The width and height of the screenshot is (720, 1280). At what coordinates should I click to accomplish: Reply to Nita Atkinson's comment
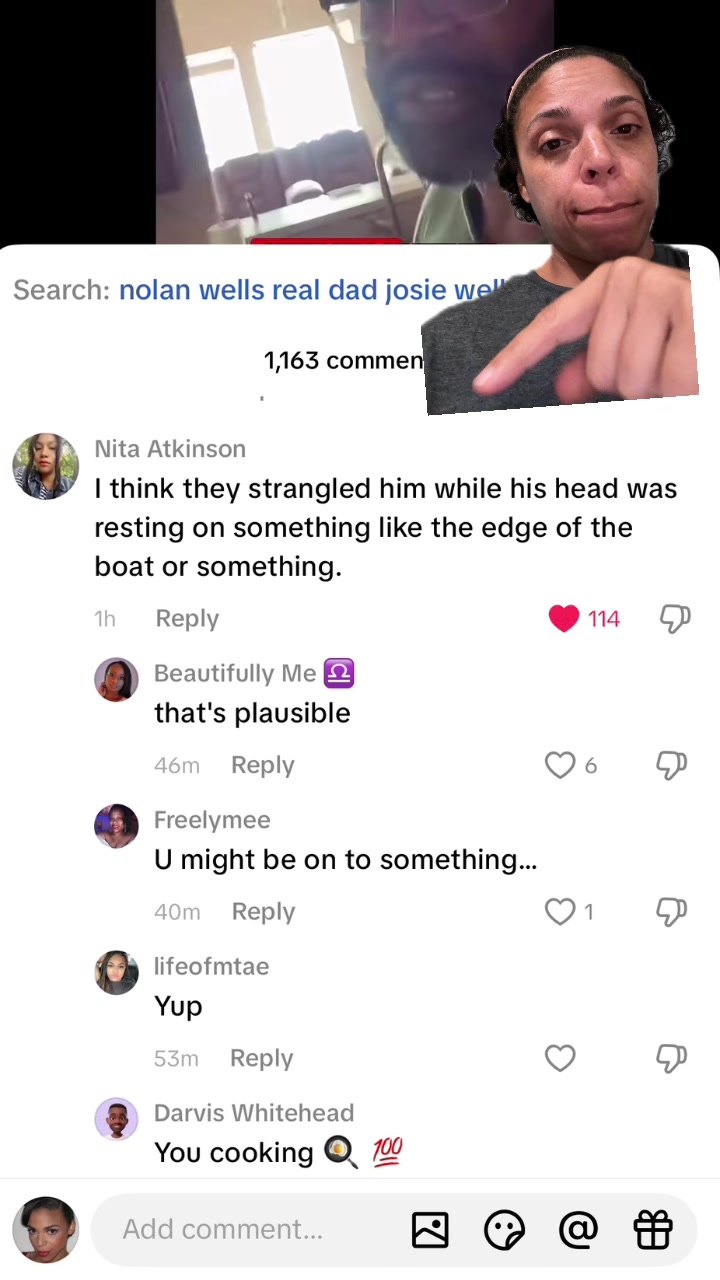[187, 619]
